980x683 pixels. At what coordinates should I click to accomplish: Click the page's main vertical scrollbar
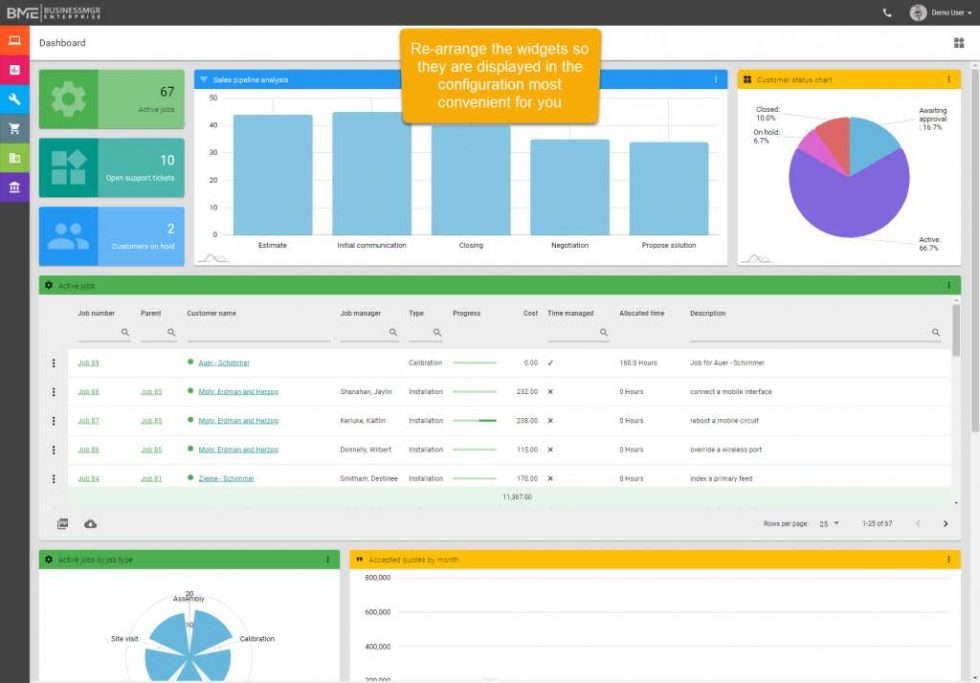[x=975, y=250]
